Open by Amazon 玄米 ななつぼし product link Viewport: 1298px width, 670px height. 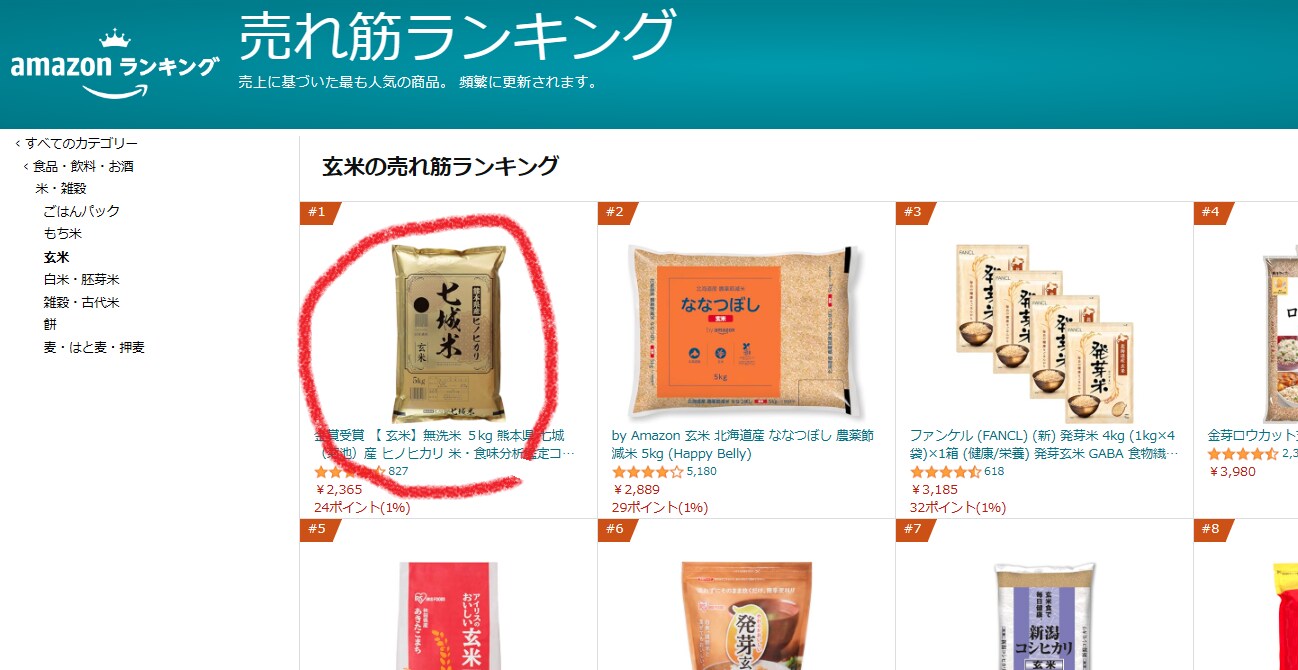(742, 445)
